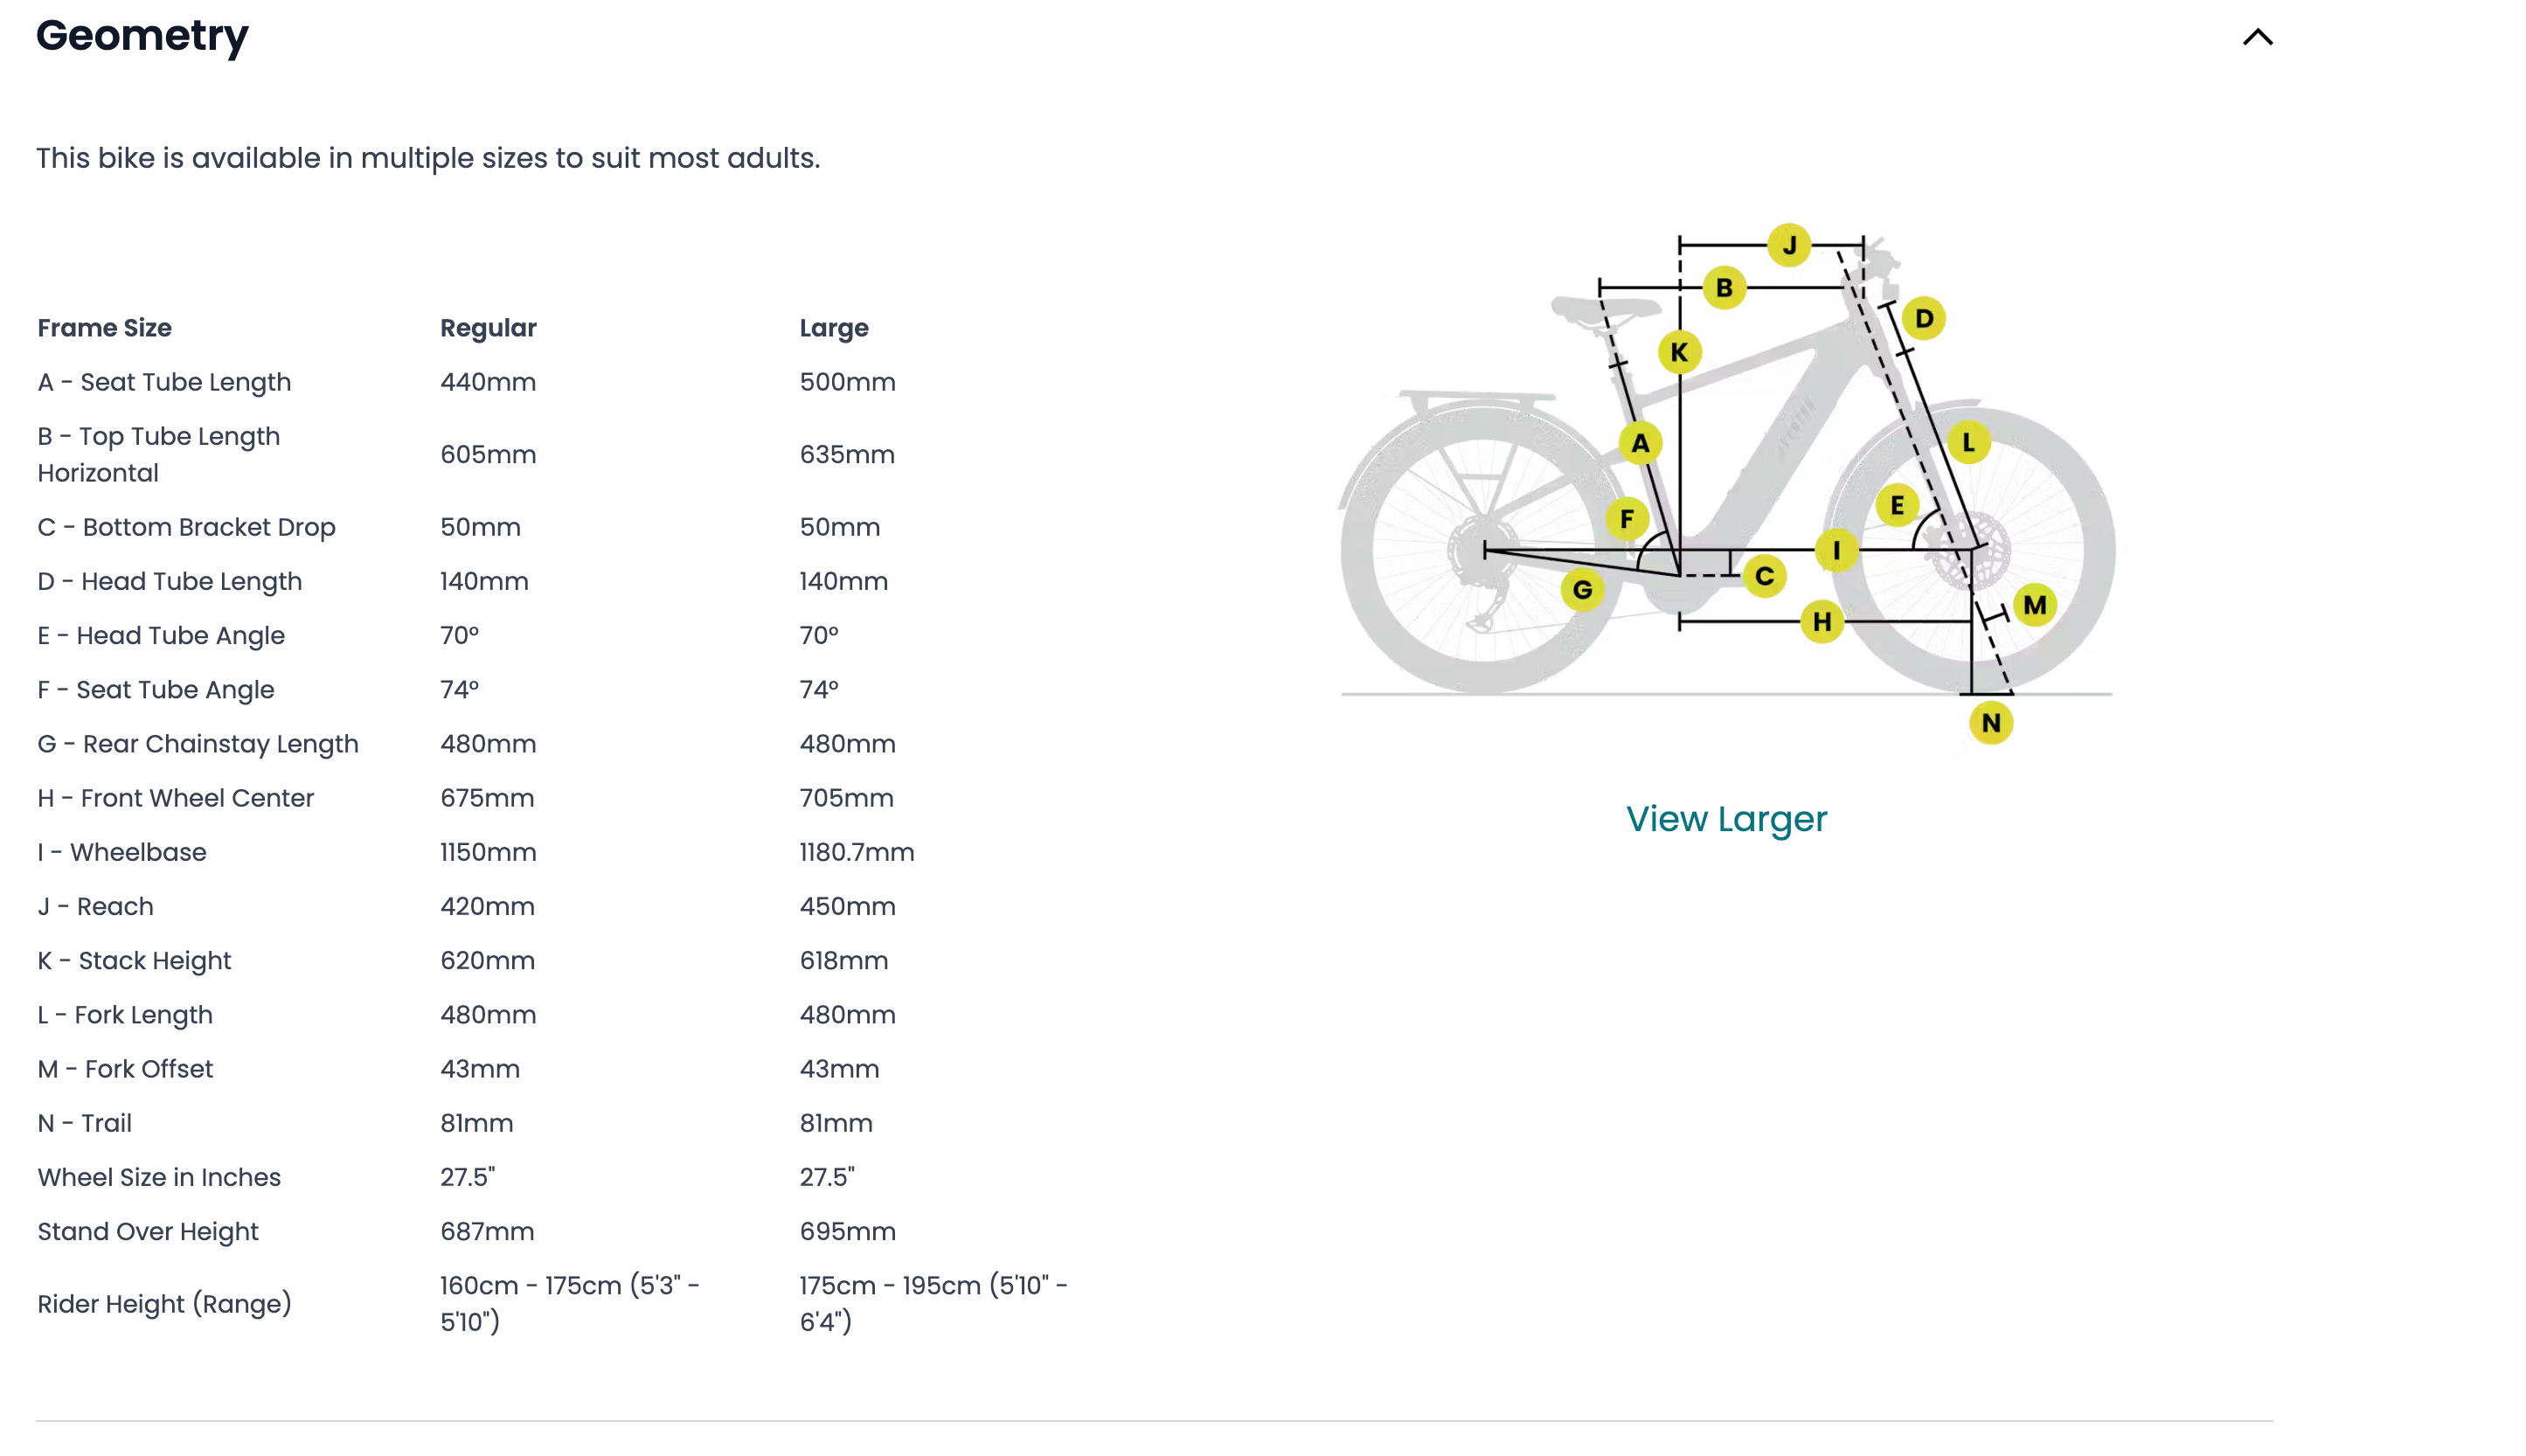
Task: Select the Large column header
Action: (834, 327)
